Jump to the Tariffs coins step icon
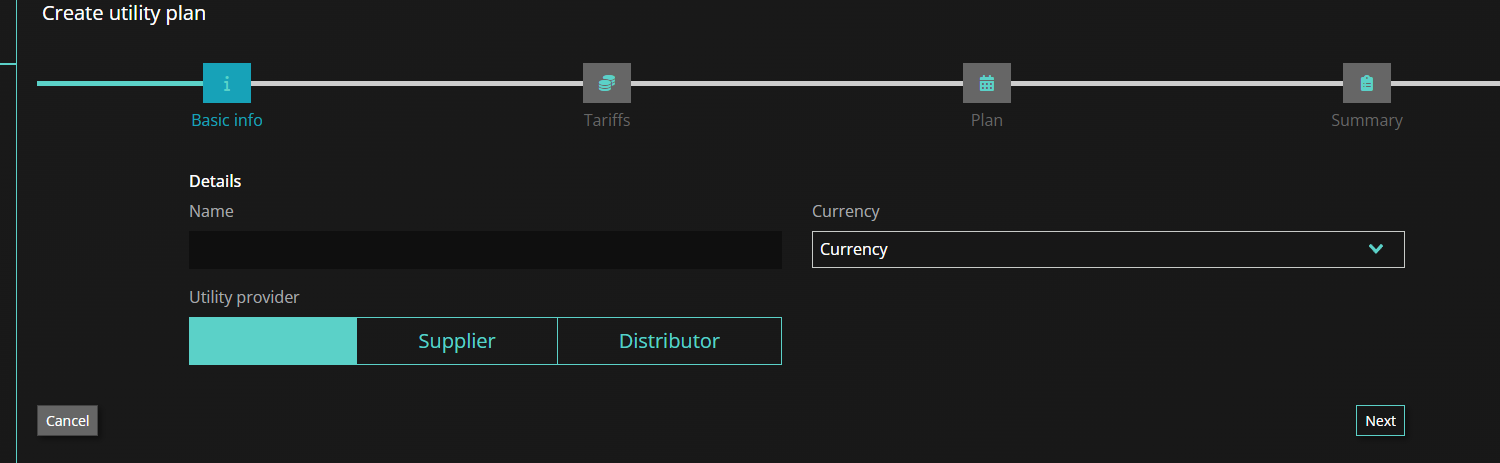The width and height of the screenshot is (1500, 463). (607, 83)
